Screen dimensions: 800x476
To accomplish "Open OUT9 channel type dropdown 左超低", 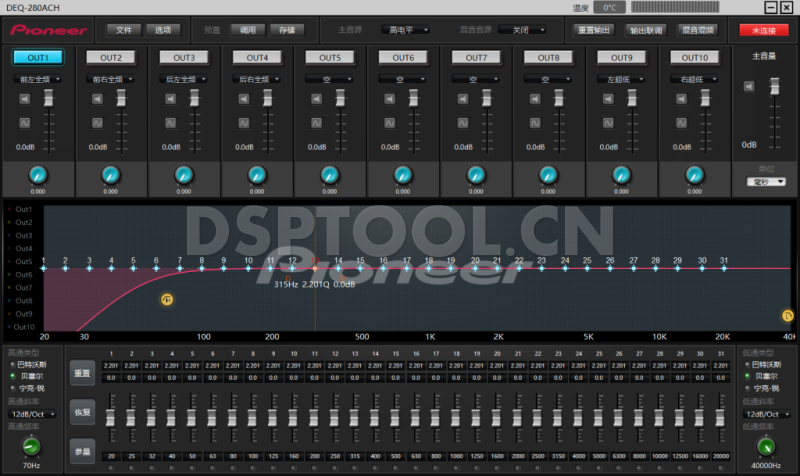I will tap(621, 79).
